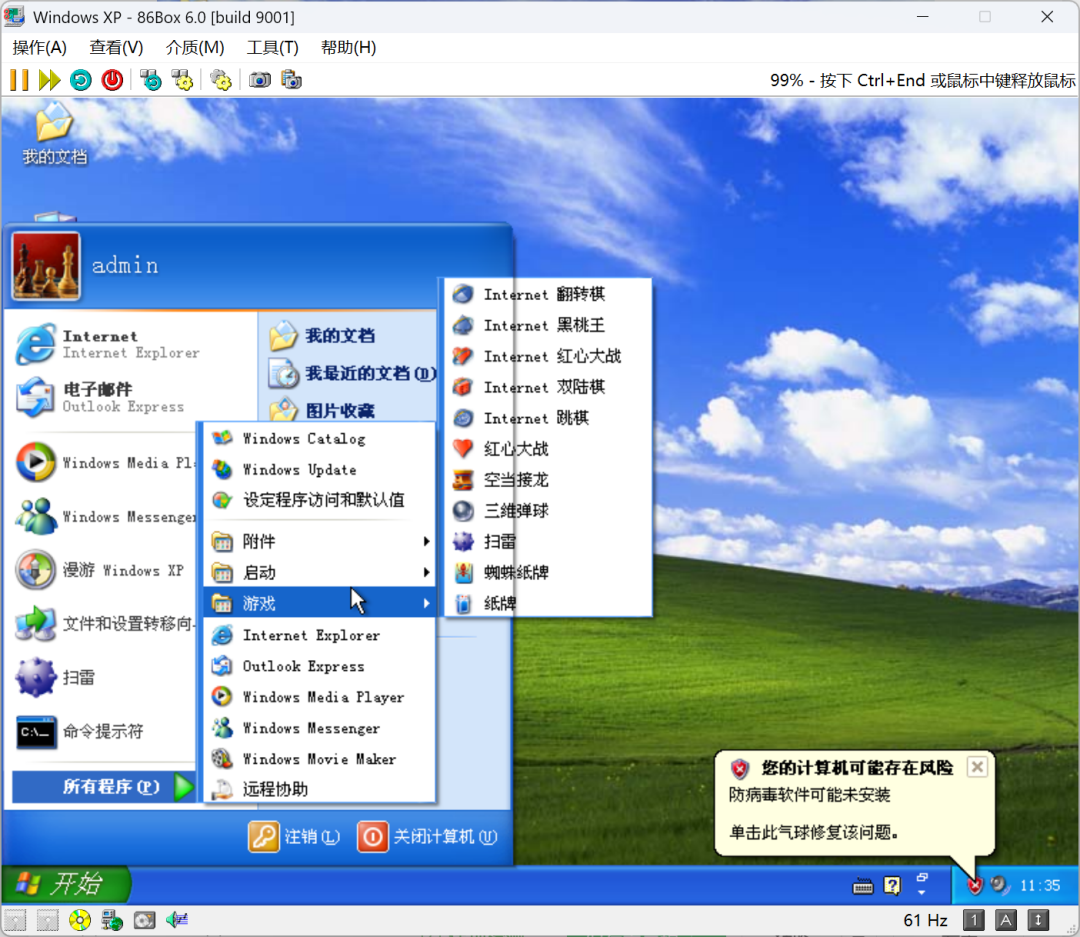Image resolution: width=1080 pixels, height=937 pixels.
Task: Click sound status bar icon
Action: pos(177,920)
